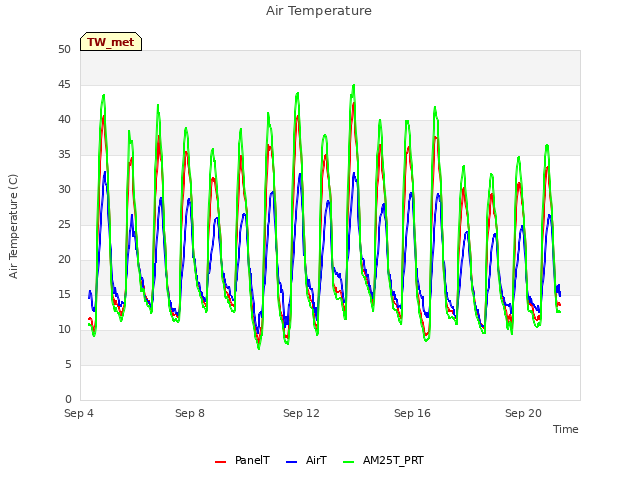Click the Time axis title
640x480 pixels.
(566, 429)
